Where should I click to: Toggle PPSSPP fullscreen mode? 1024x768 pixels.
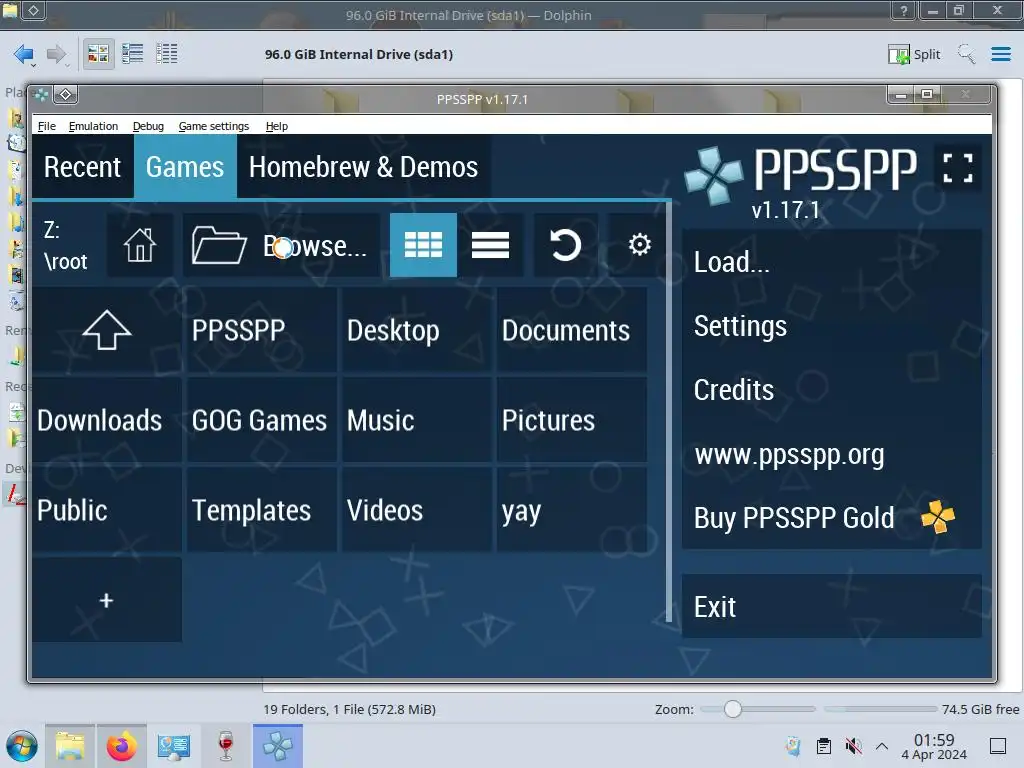[x=957, y=168]
